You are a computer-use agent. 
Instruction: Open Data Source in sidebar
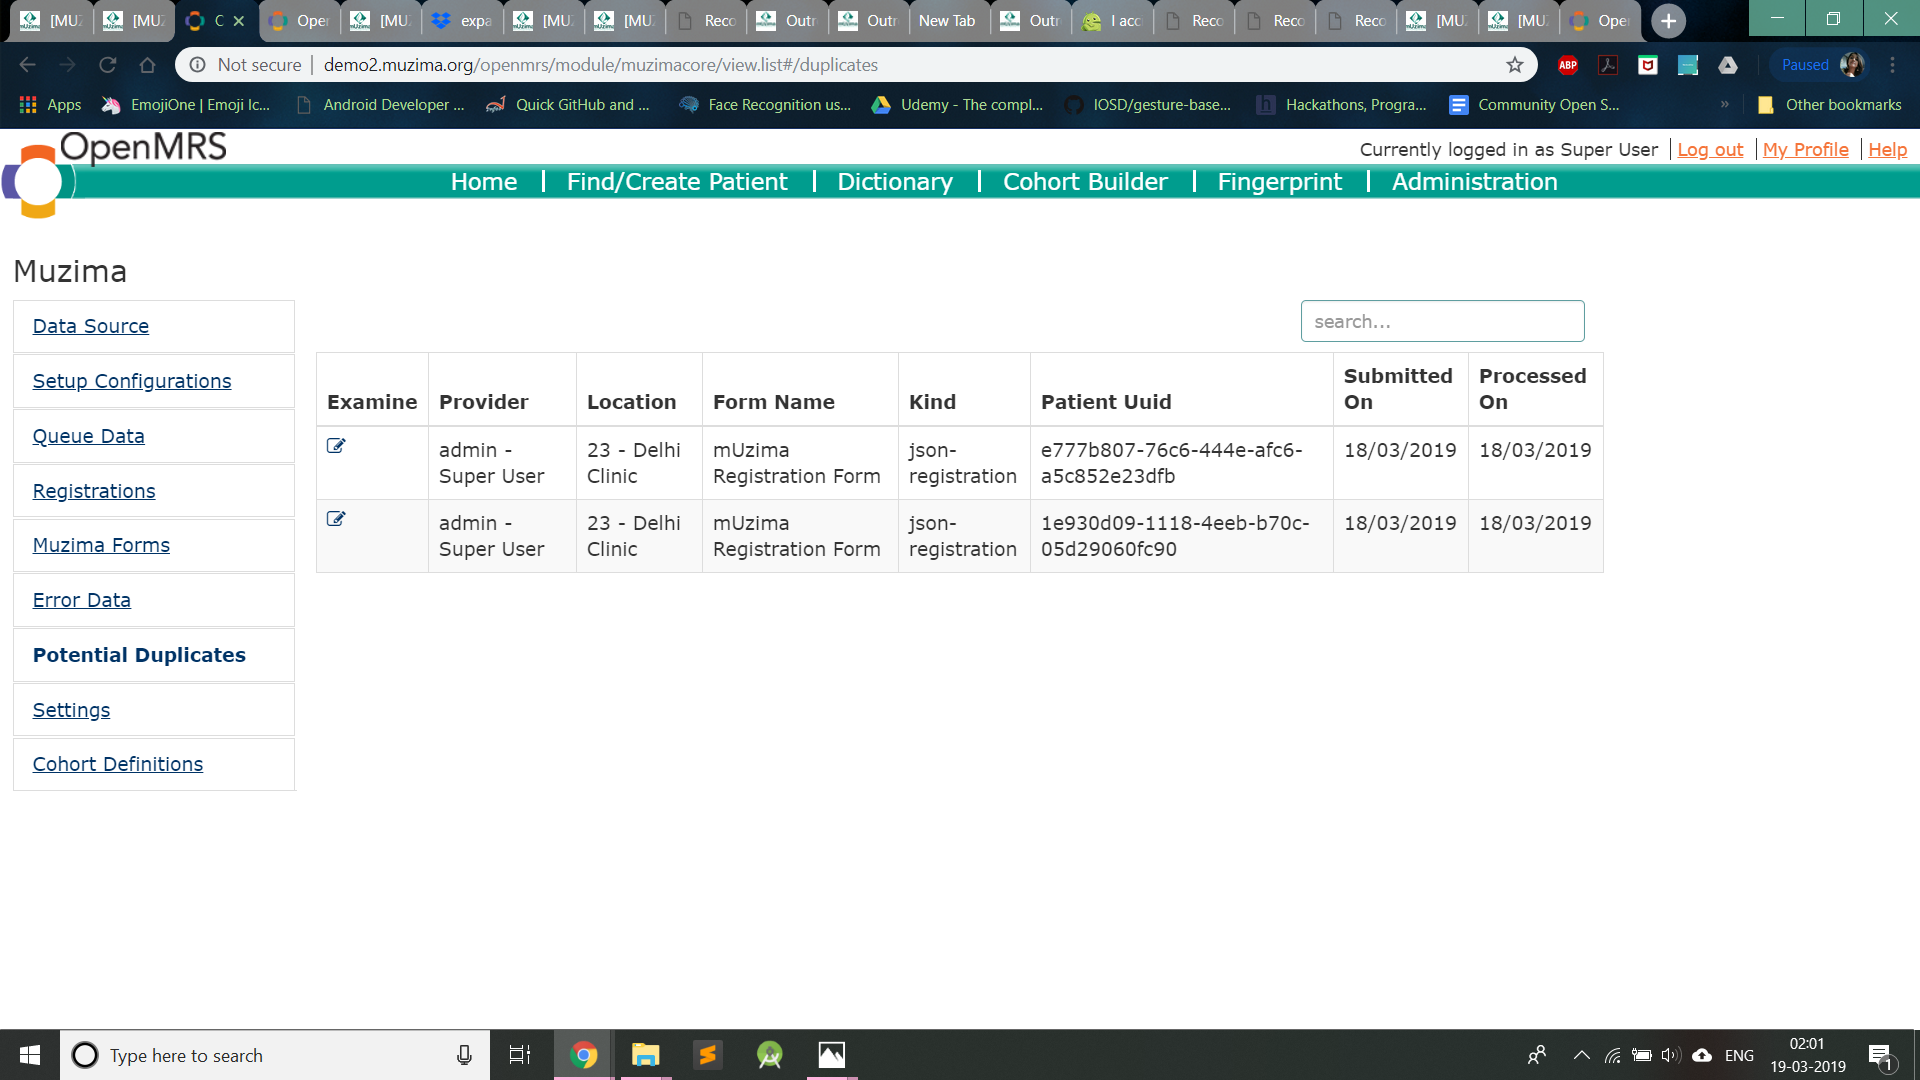point(91,326)
